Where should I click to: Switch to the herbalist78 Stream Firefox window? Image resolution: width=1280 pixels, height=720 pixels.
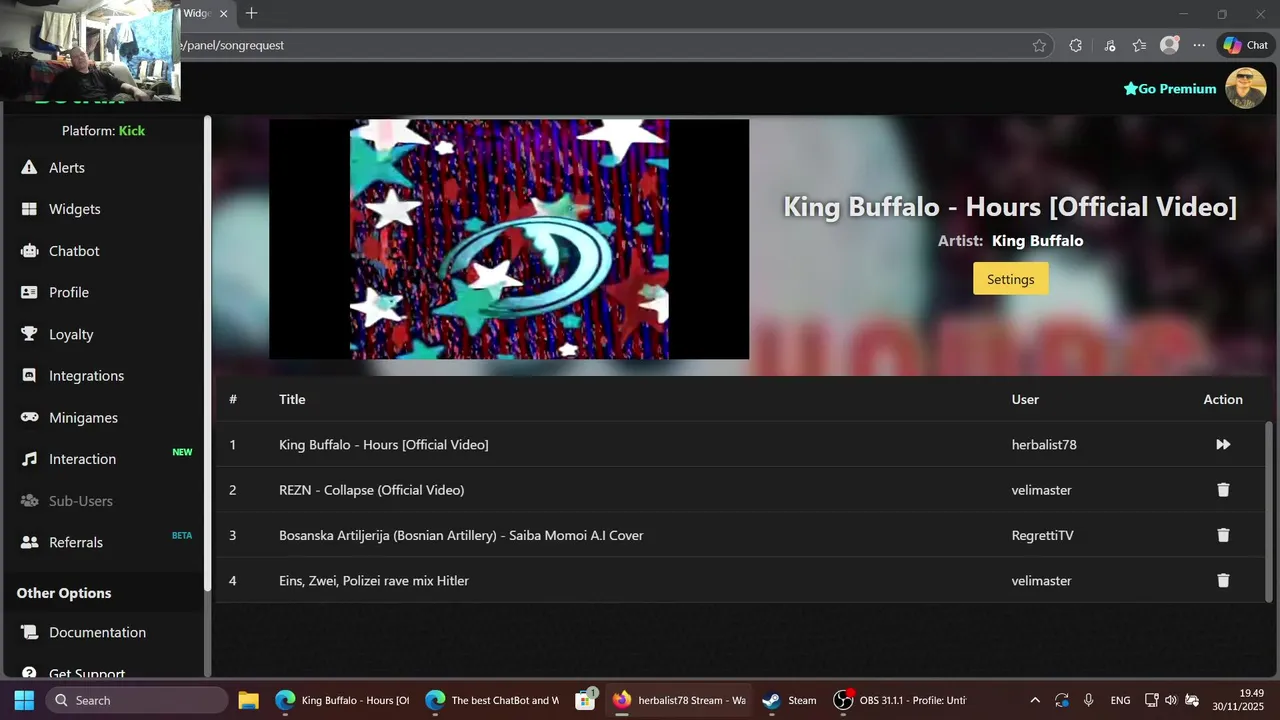pos(679,700)
